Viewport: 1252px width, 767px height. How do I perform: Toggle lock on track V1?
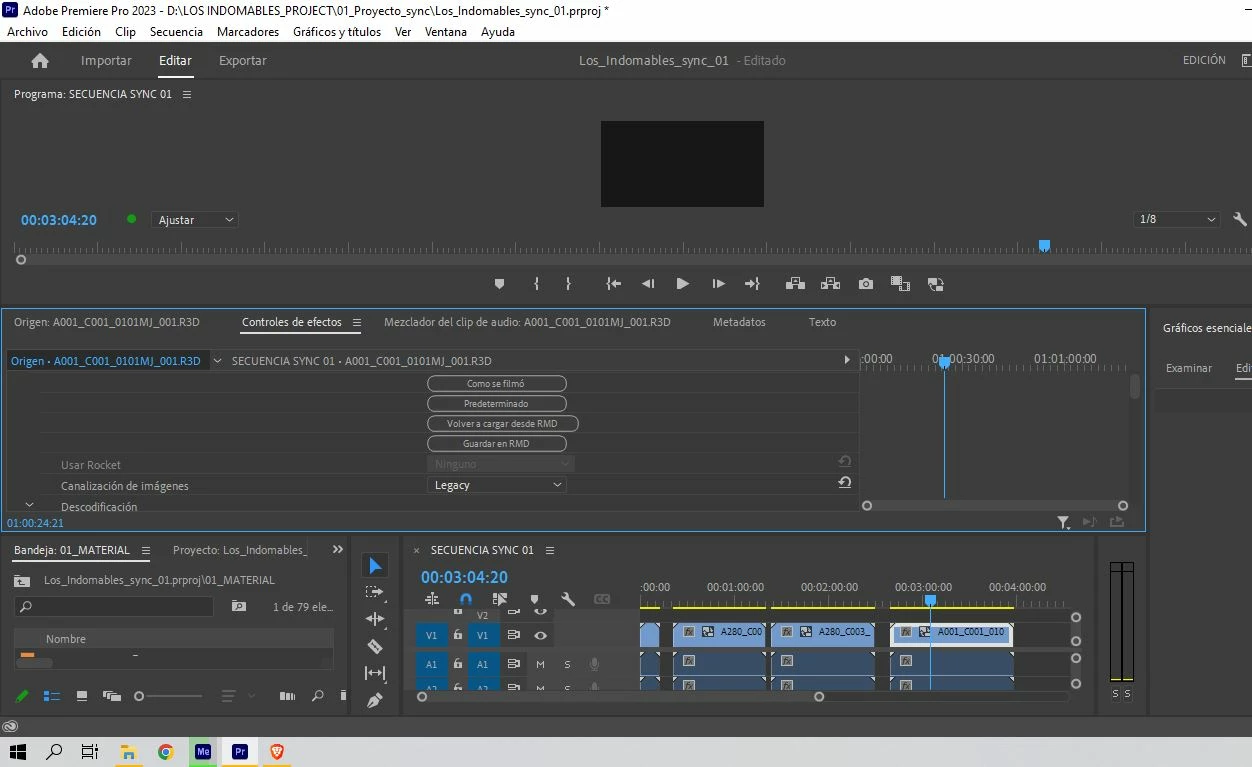pos(458,635)
